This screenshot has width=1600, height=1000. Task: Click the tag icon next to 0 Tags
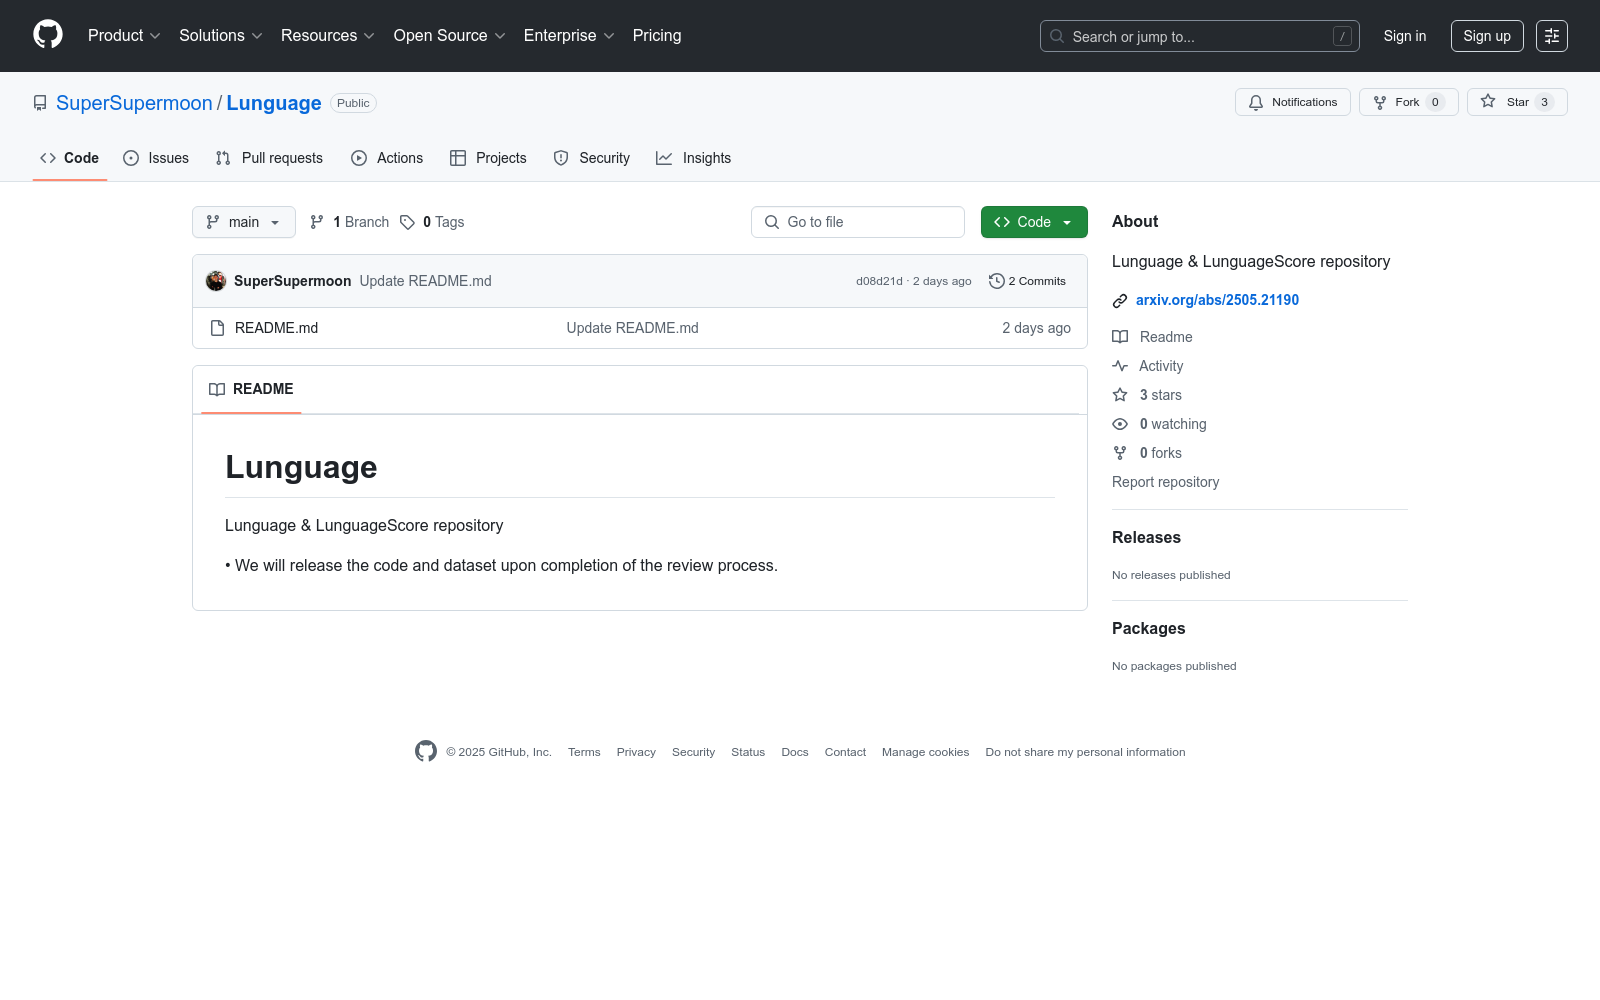(x=407, y=222)
